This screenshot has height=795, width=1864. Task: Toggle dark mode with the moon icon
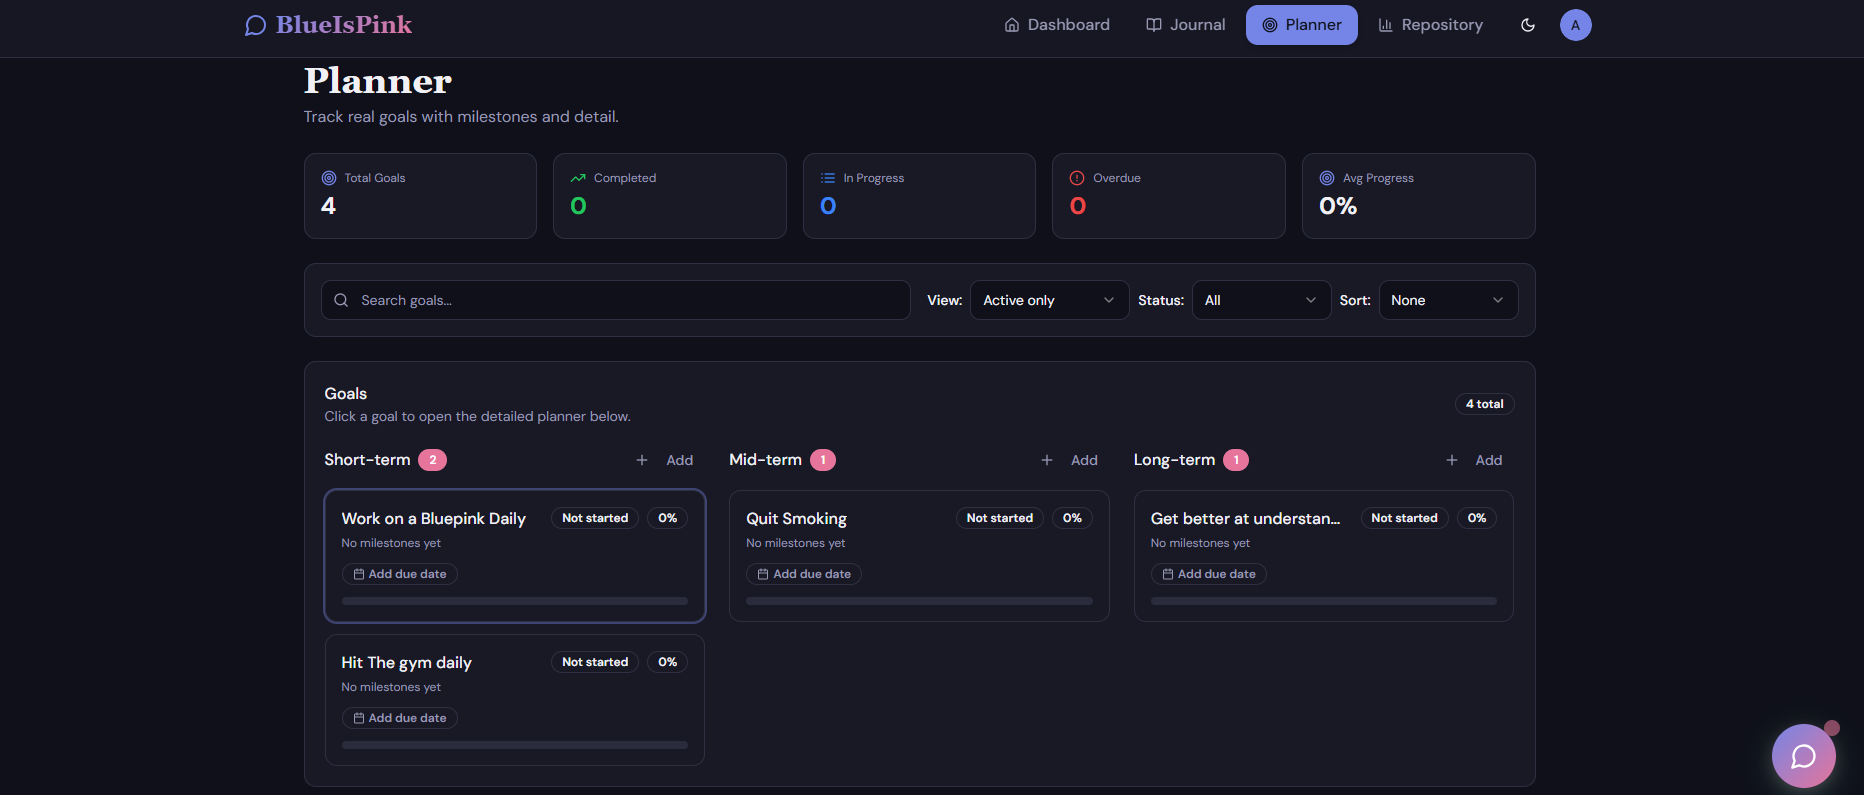pos(1528,25)
